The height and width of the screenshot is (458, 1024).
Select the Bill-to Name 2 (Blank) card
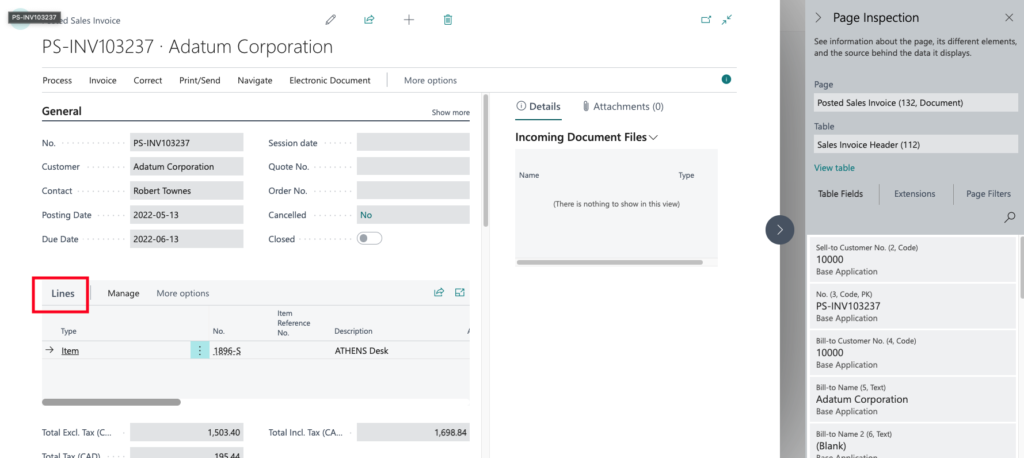click(x=912, y=441)
